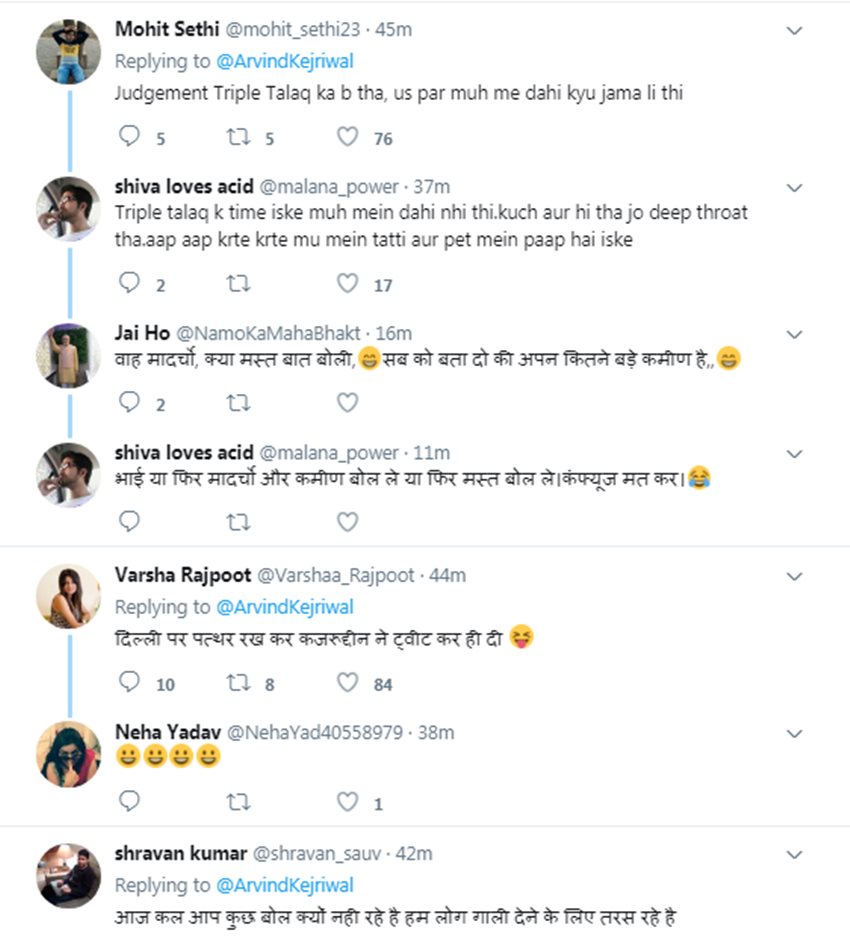Retweet Mohit Sethi's tweet
This screenshot has width=850, height=939.
pyautogui.click(x=238, y=138)
